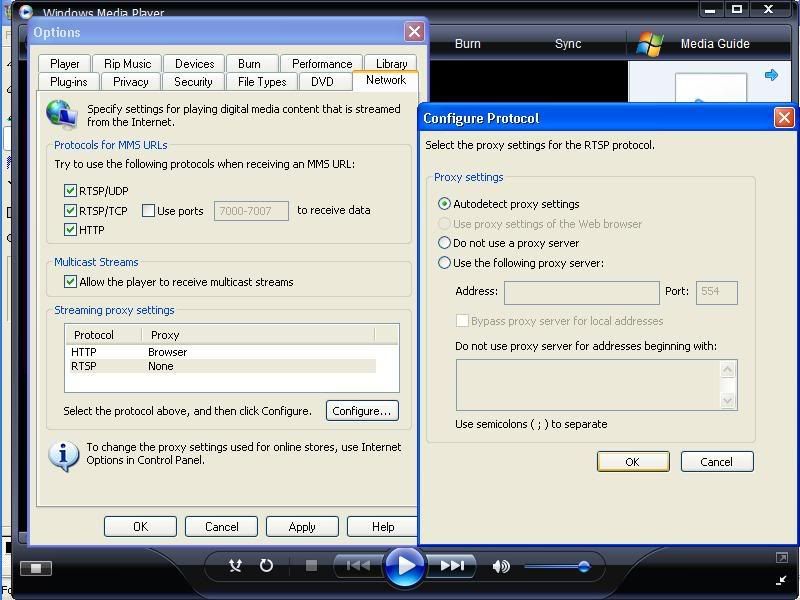Stop playback with the square Stop button
The image size is (800, 600).
tap(311, 565)
